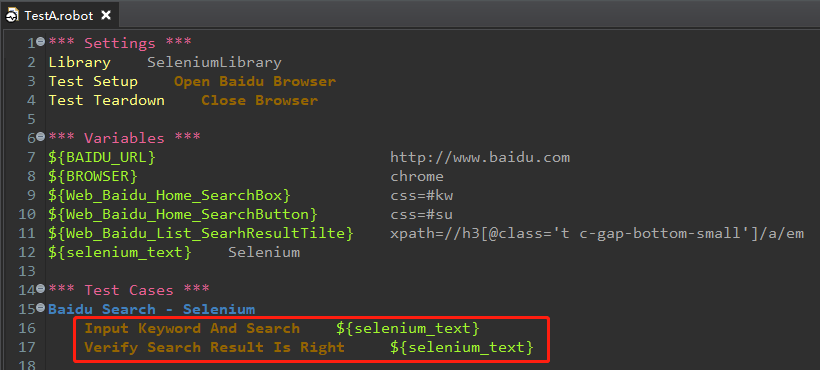Click the Library setting on line 2

coord(79,63)
